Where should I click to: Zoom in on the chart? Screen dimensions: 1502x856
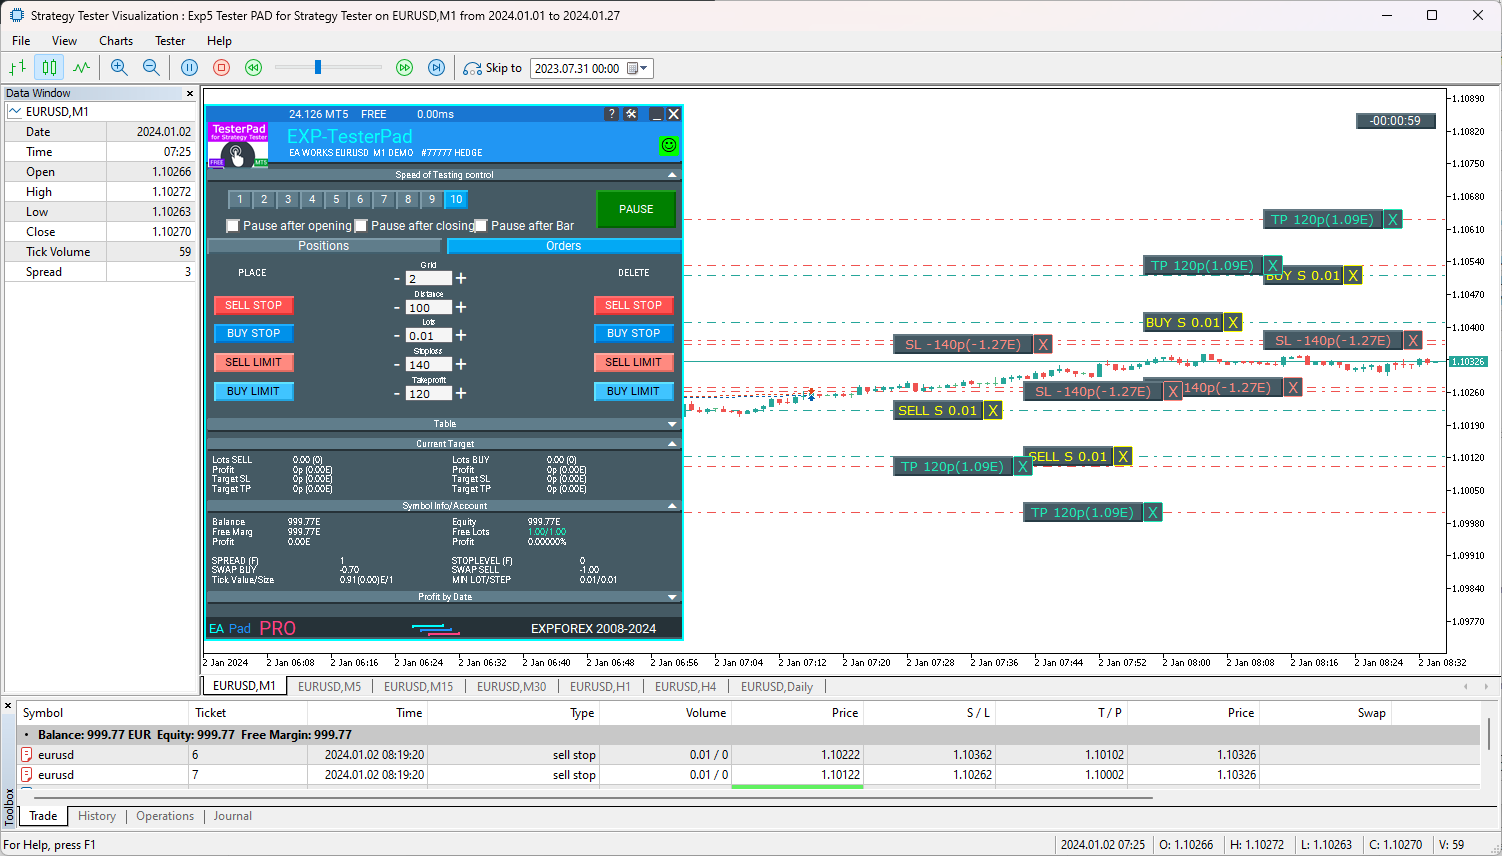click(119, 67)
